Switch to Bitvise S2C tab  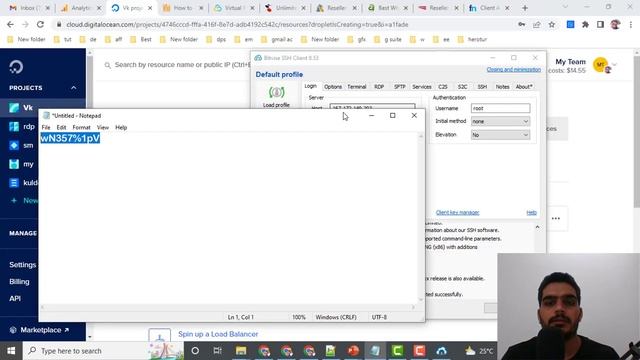click(x=462, y=87)
